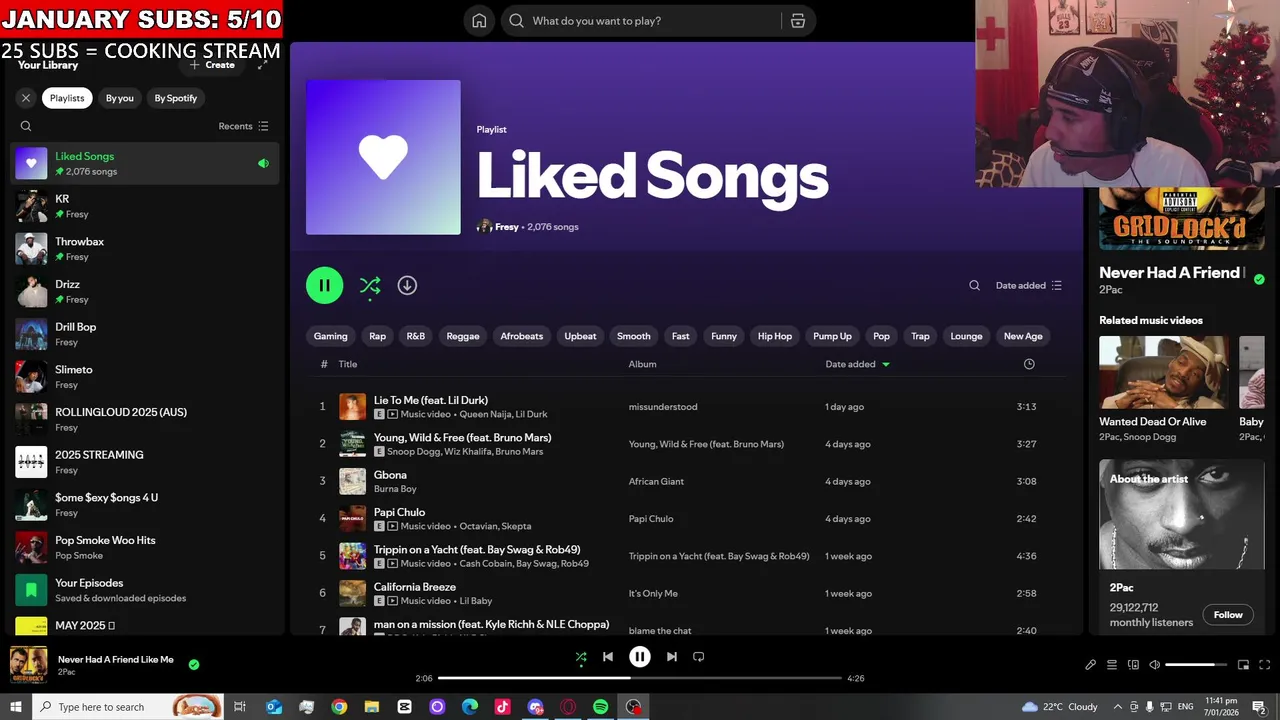Adjust the volume slider

click(x=1196, y=665)
